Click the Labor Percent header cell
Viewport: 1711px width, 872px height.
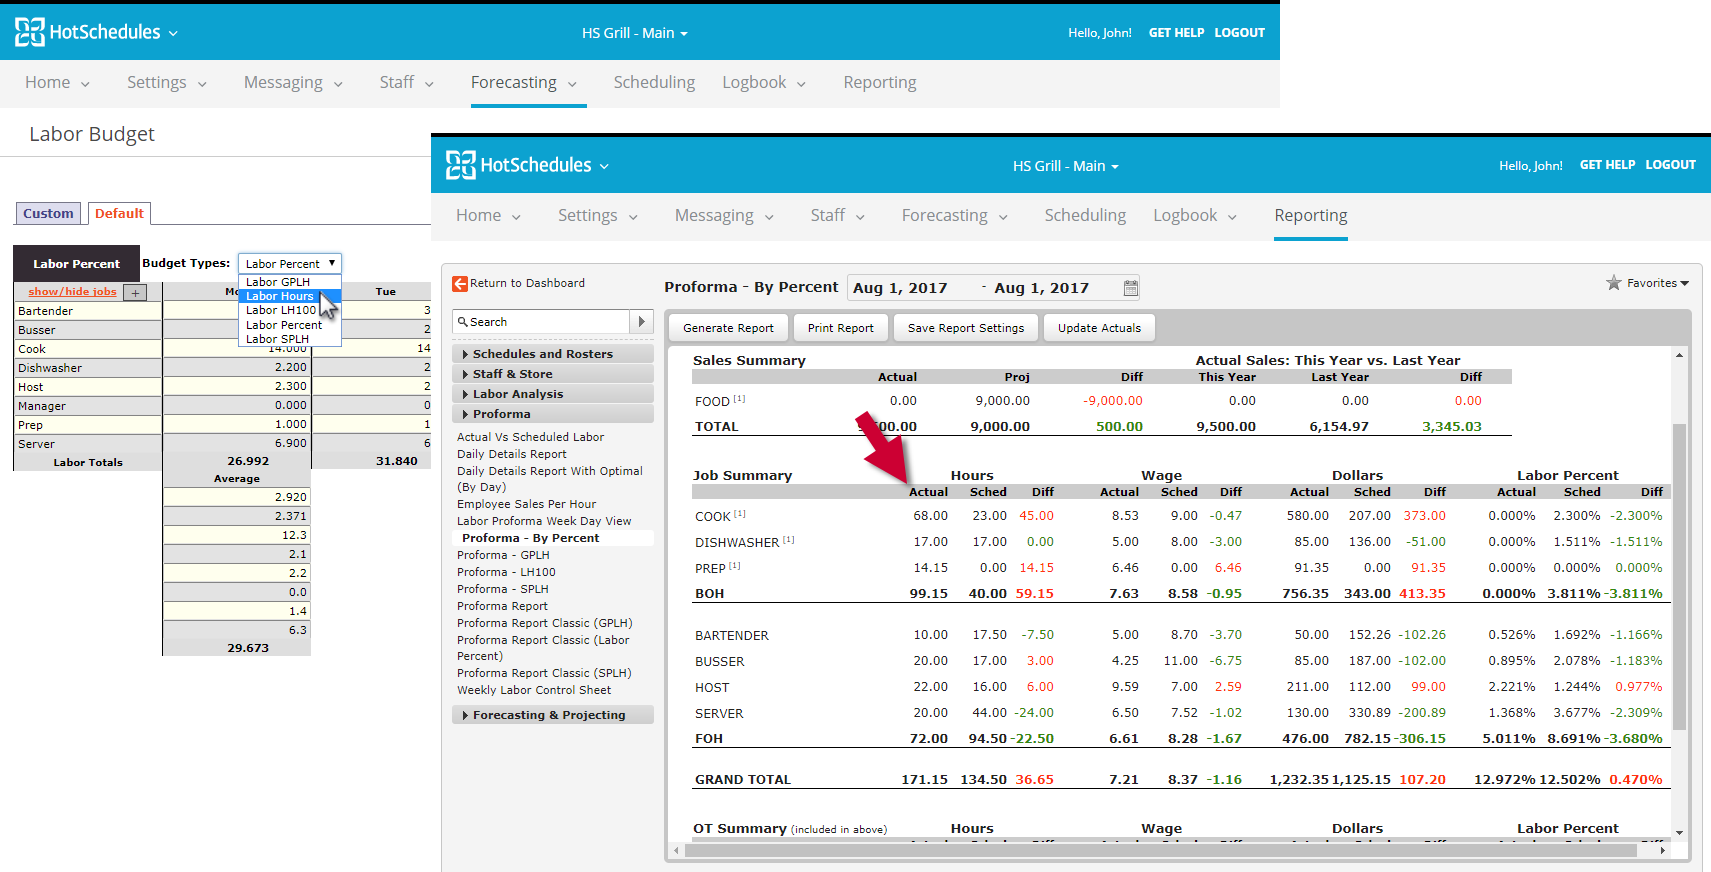[x=76, y=264]
